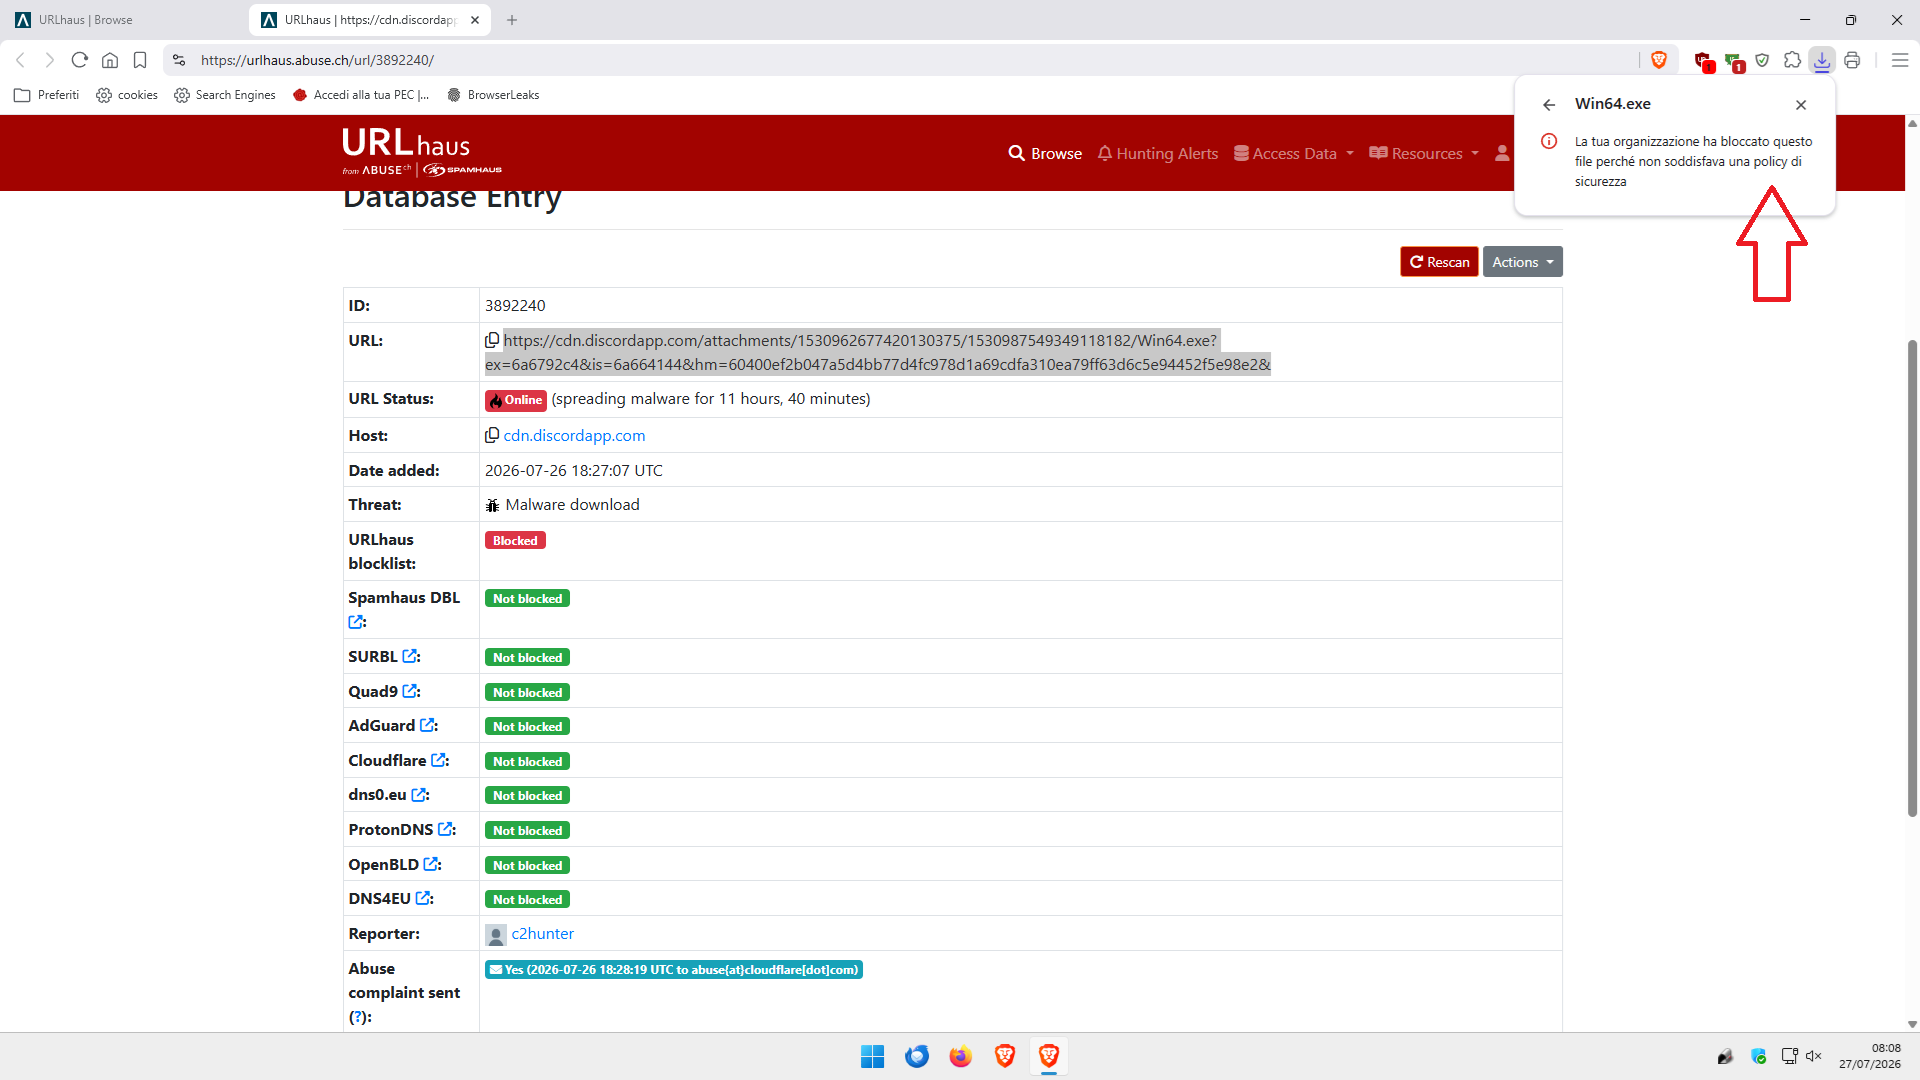Click the URLhaus logo
The image size is (1920, 1080).
coord(421,152)
